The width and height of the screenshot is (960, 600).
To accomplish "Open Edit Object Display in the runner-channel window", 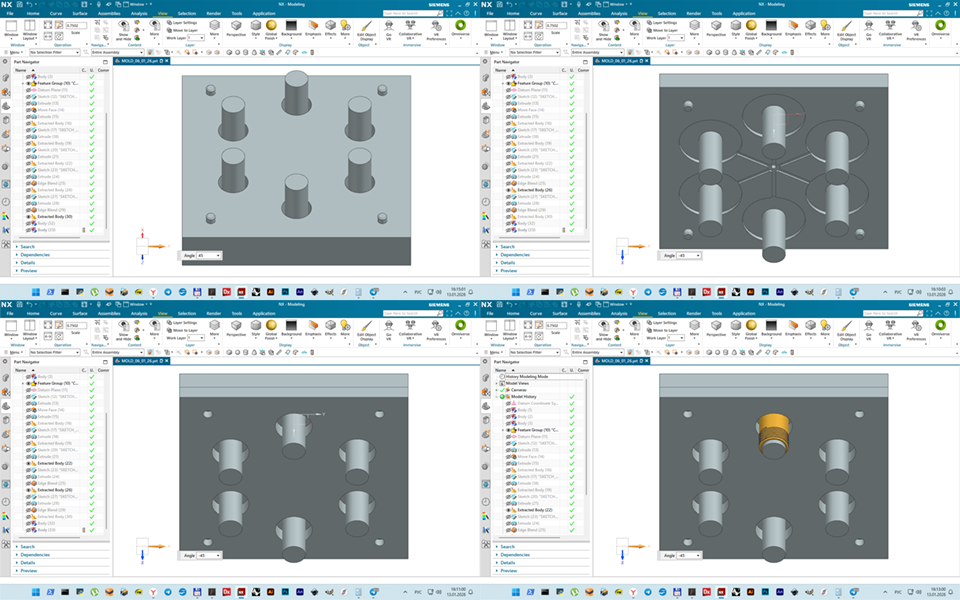I will pos(847,29).
